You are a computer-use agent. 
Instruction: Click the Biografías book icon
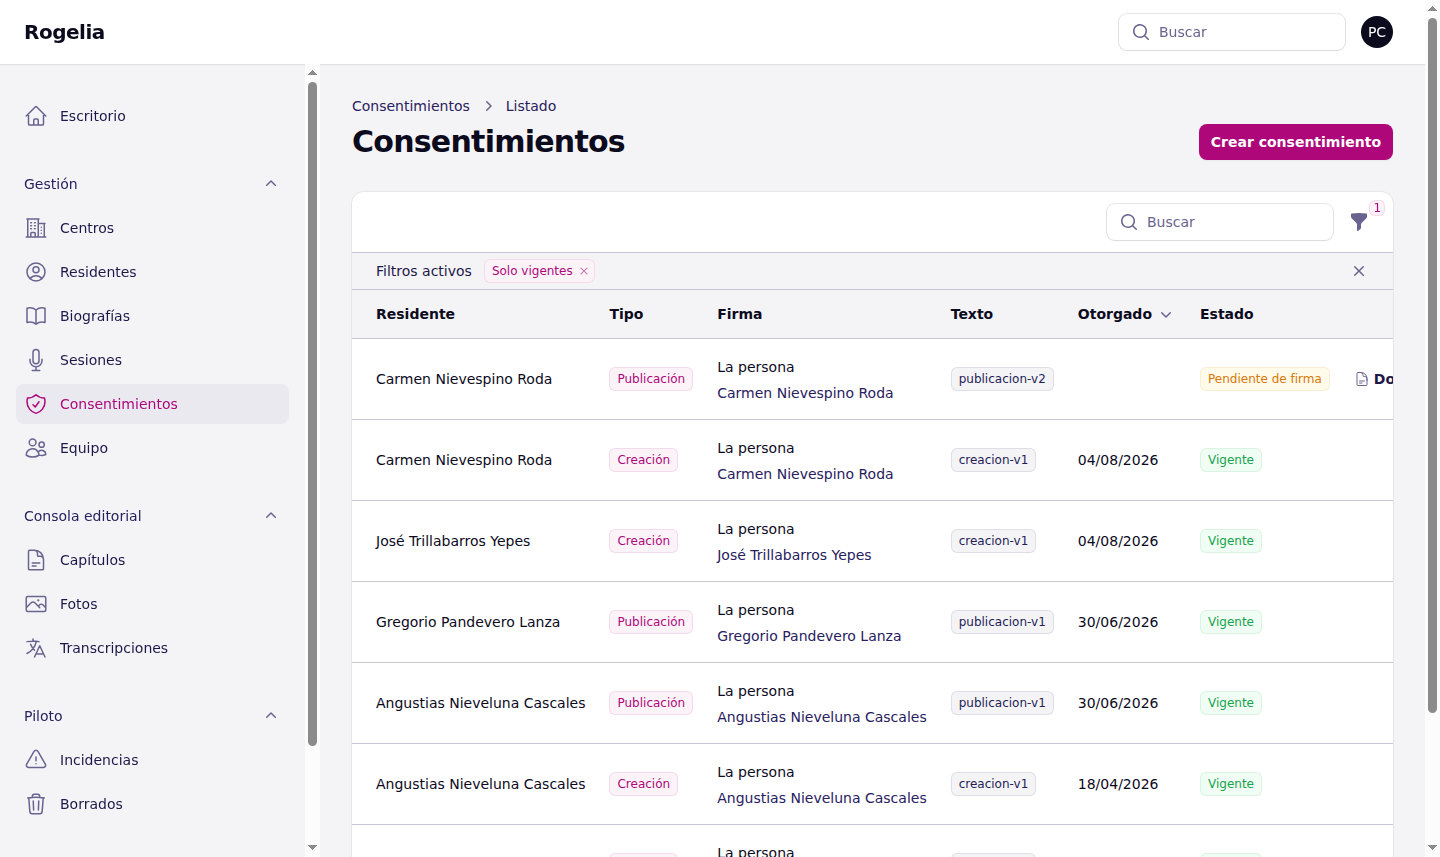point(36,316)
